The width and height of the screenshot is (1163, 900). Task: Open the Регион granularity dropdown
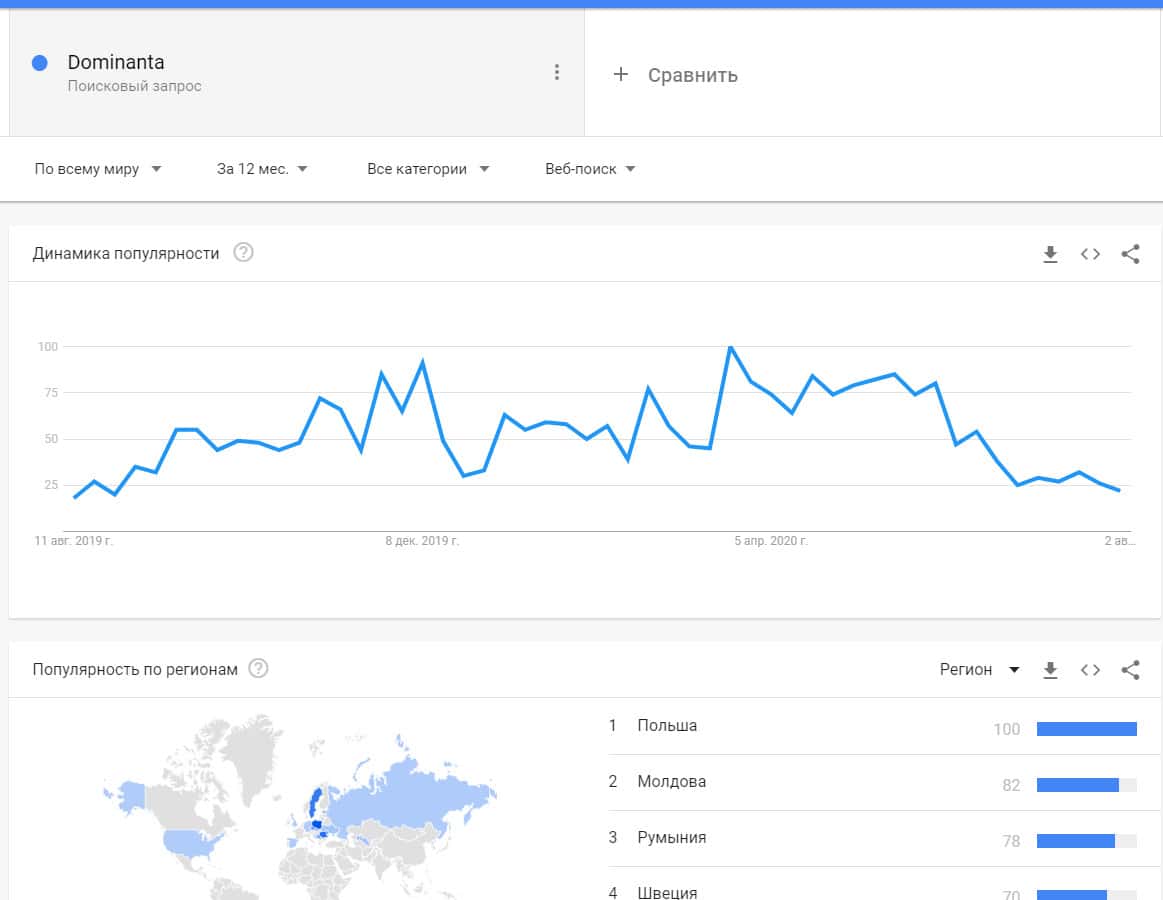[979, 670]
